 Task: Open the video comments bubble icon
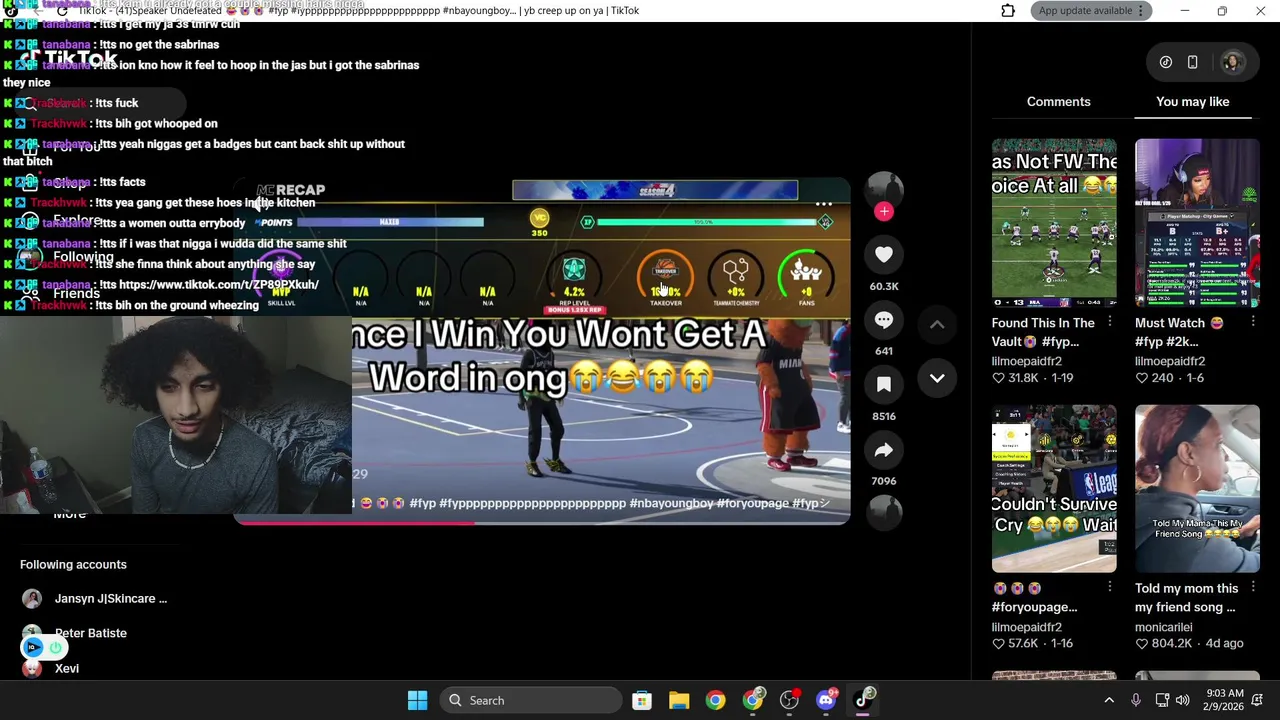tap(884, 320)
